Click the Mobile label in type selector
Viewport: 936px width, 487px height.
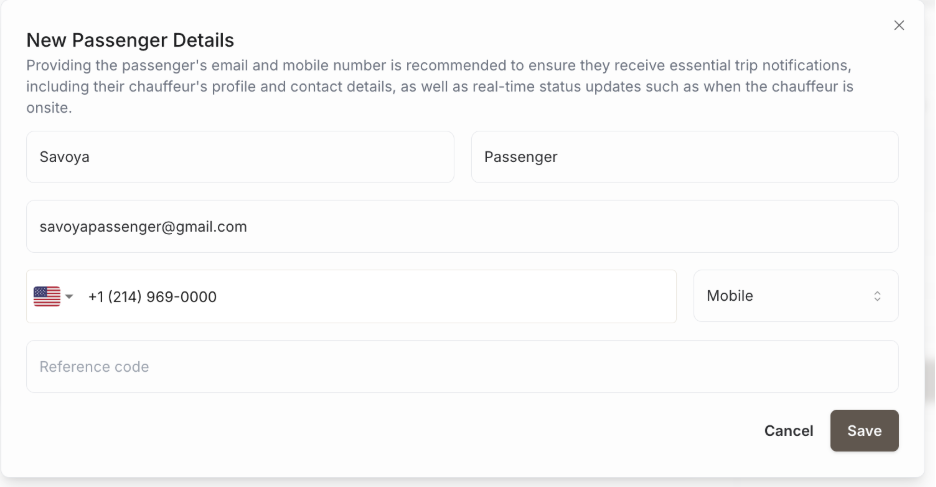[730, 296]
